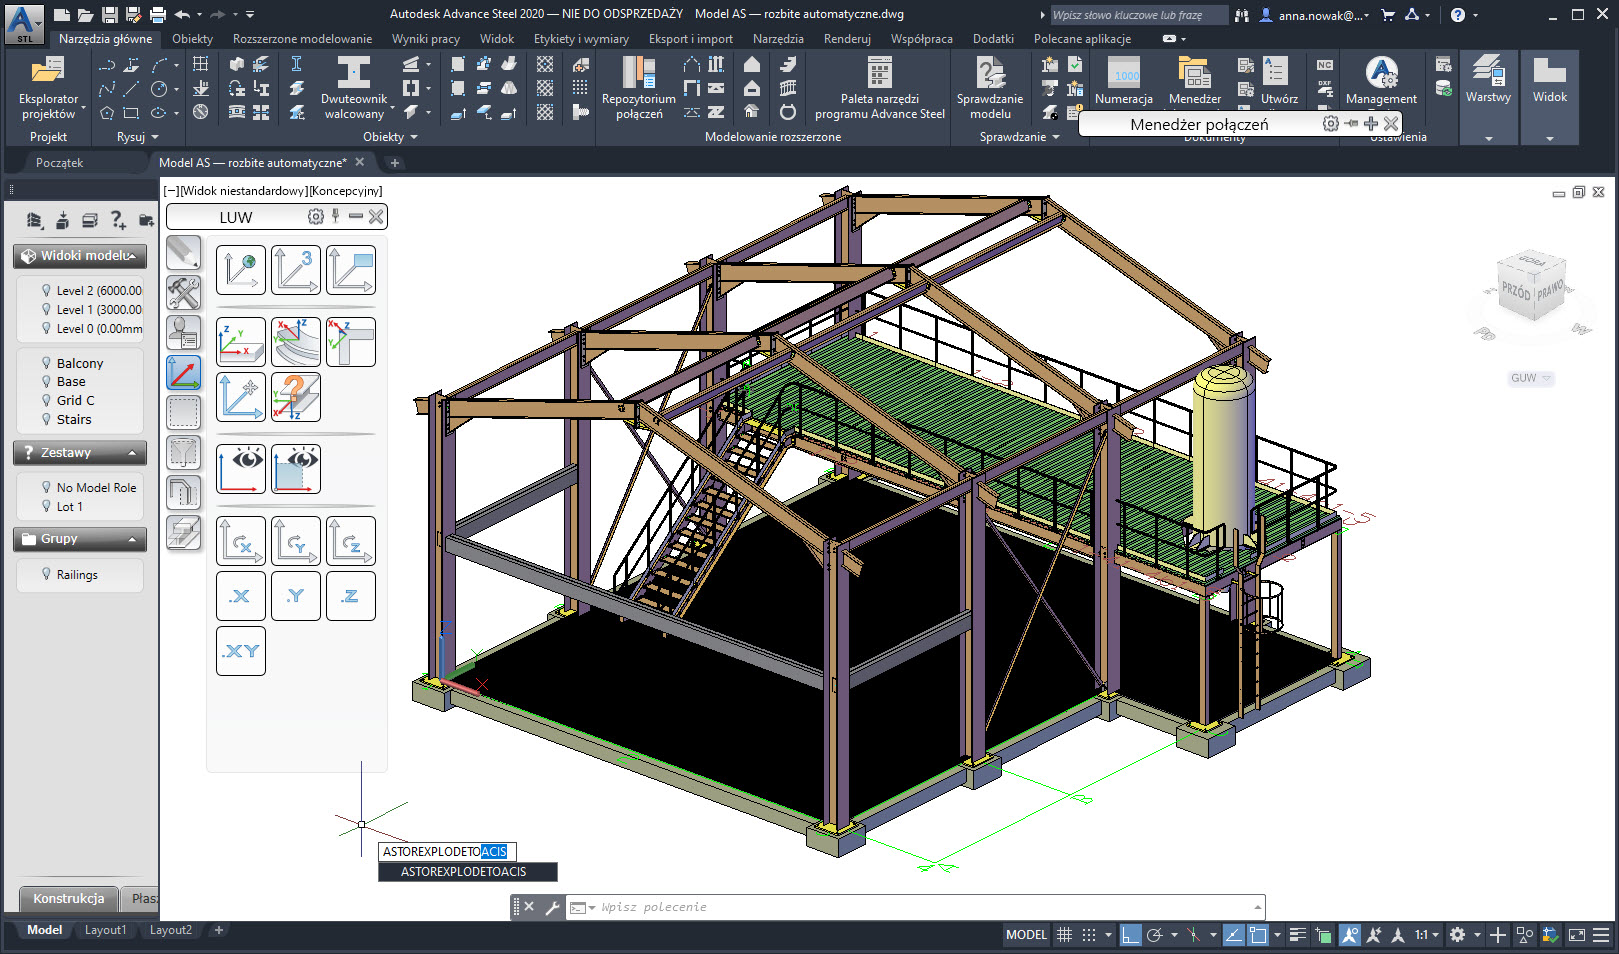Select the .XY point filter button

coord(240,651)
